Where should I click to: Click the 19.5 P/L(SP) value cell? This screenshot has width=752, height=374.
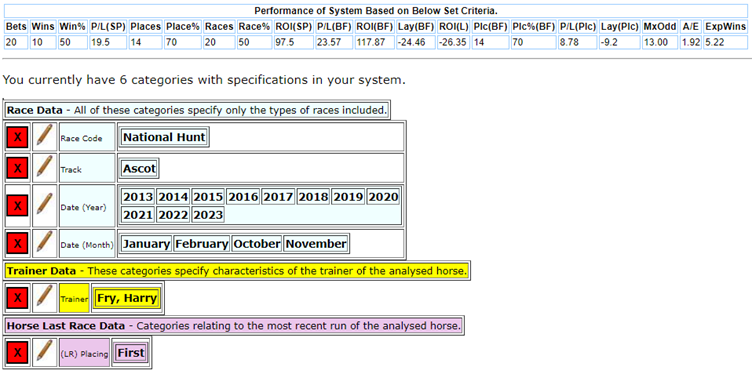tap(108, 42)
